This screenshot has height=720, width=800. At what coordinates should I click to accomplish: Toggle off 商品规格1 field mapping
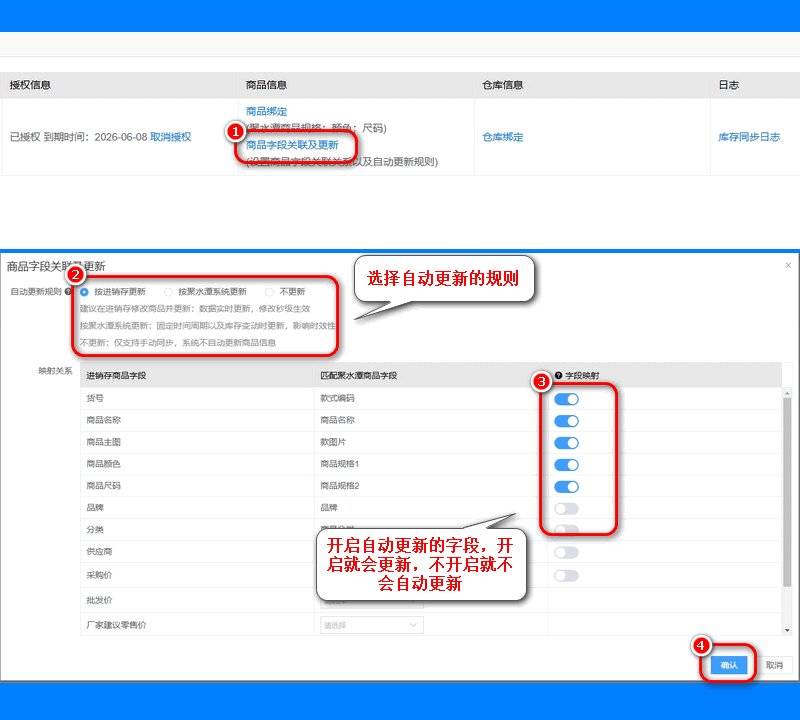[566, 465]
